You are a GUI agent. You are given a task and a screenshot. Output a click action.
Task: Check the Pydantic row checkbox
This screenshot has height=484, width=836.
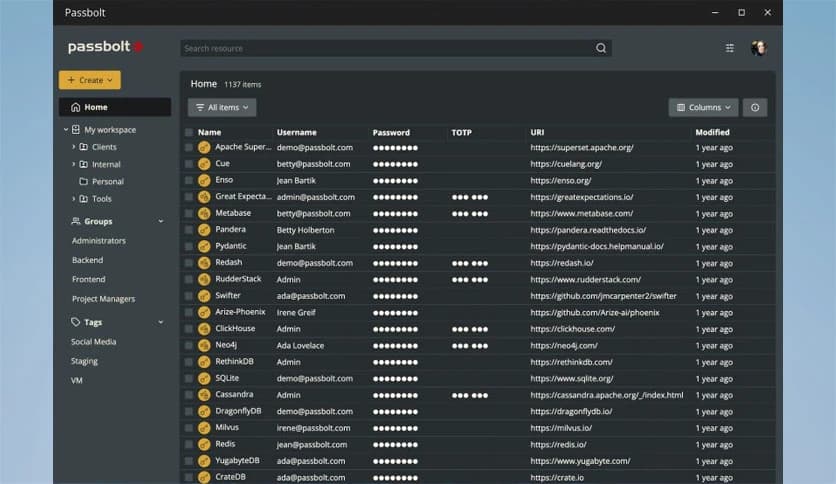pyautogui.click(x=189, y=247)
